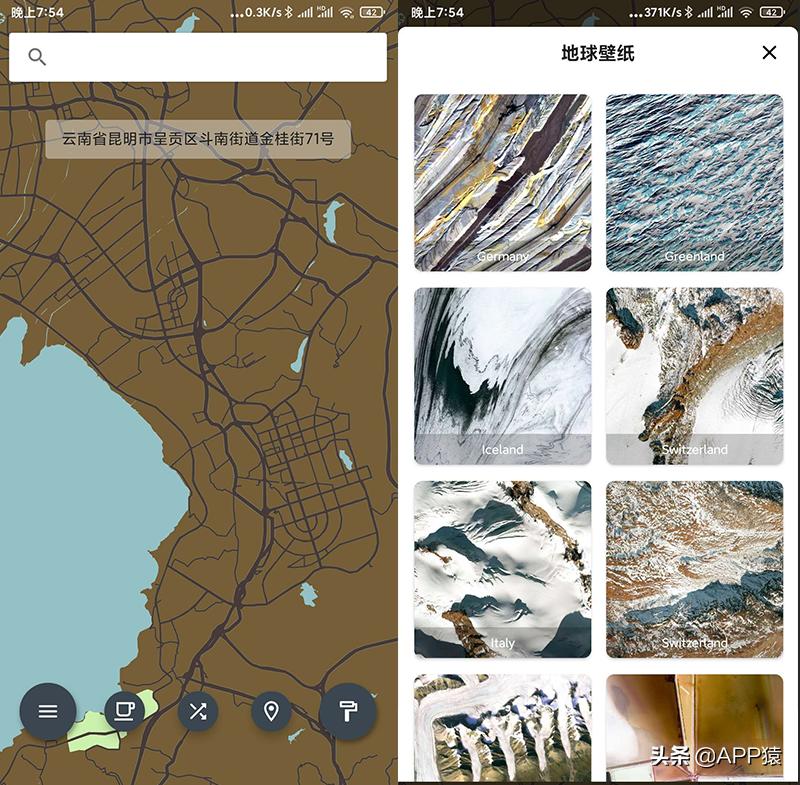Image resolution: width=800 pixels, height=785 pixels.
Task: Open the hamburger menu button
Action: (48, 711)
